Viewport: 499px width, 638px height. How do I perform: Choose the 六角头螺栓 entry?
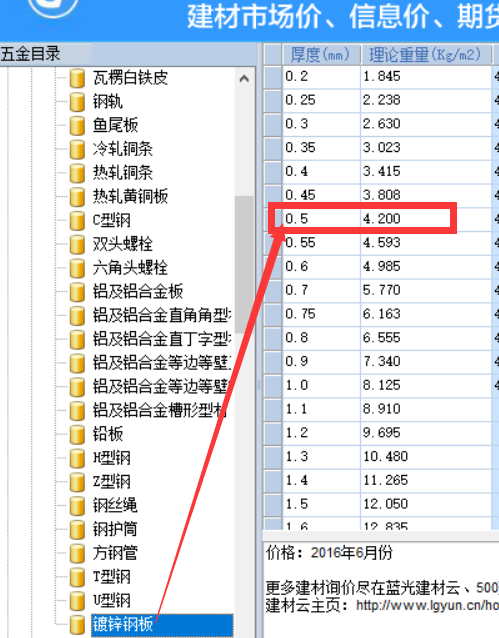(x=130, y=267)
